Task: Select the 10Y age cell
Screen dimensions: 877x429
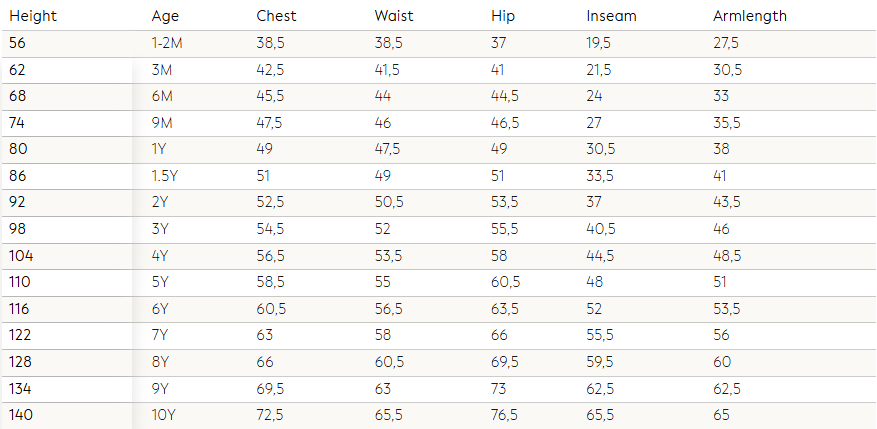Action: coord(164,414)
